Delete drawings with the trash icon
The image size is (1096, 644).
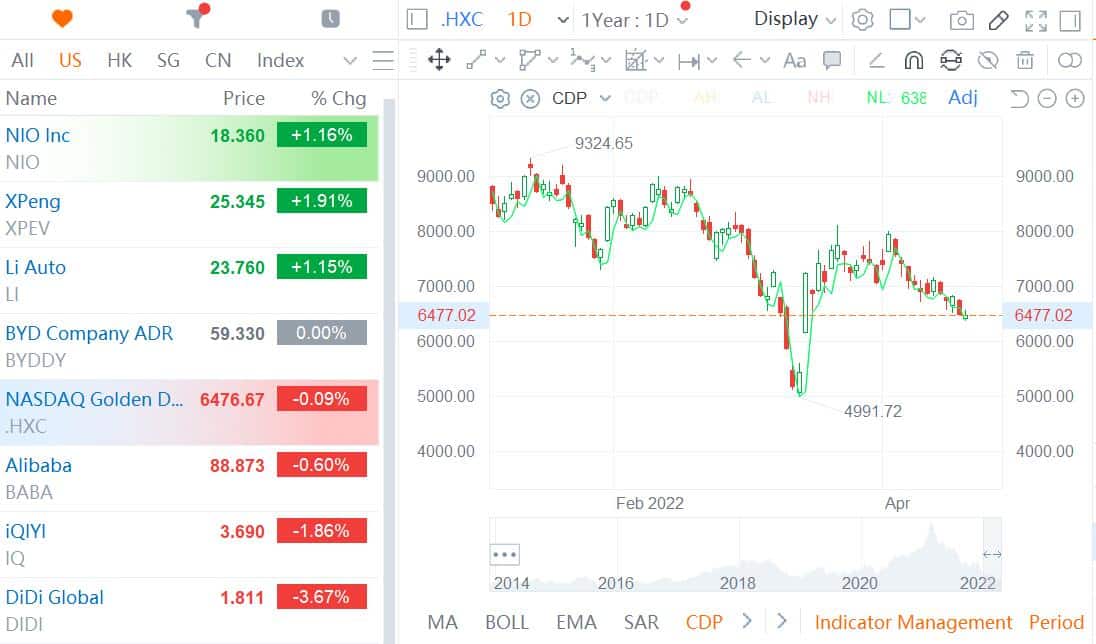click(x=1025, y=61)
